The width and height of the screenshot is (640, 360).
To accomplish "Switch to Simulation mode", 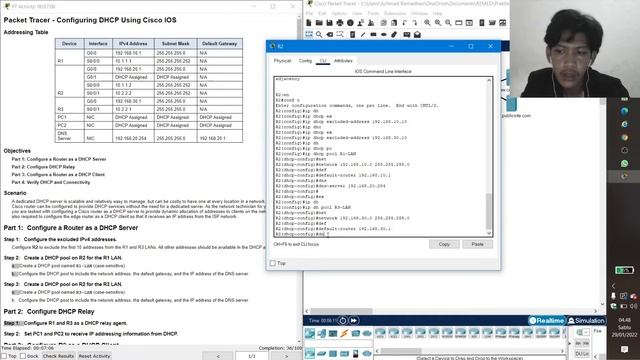I will click(x=586, y=320).
